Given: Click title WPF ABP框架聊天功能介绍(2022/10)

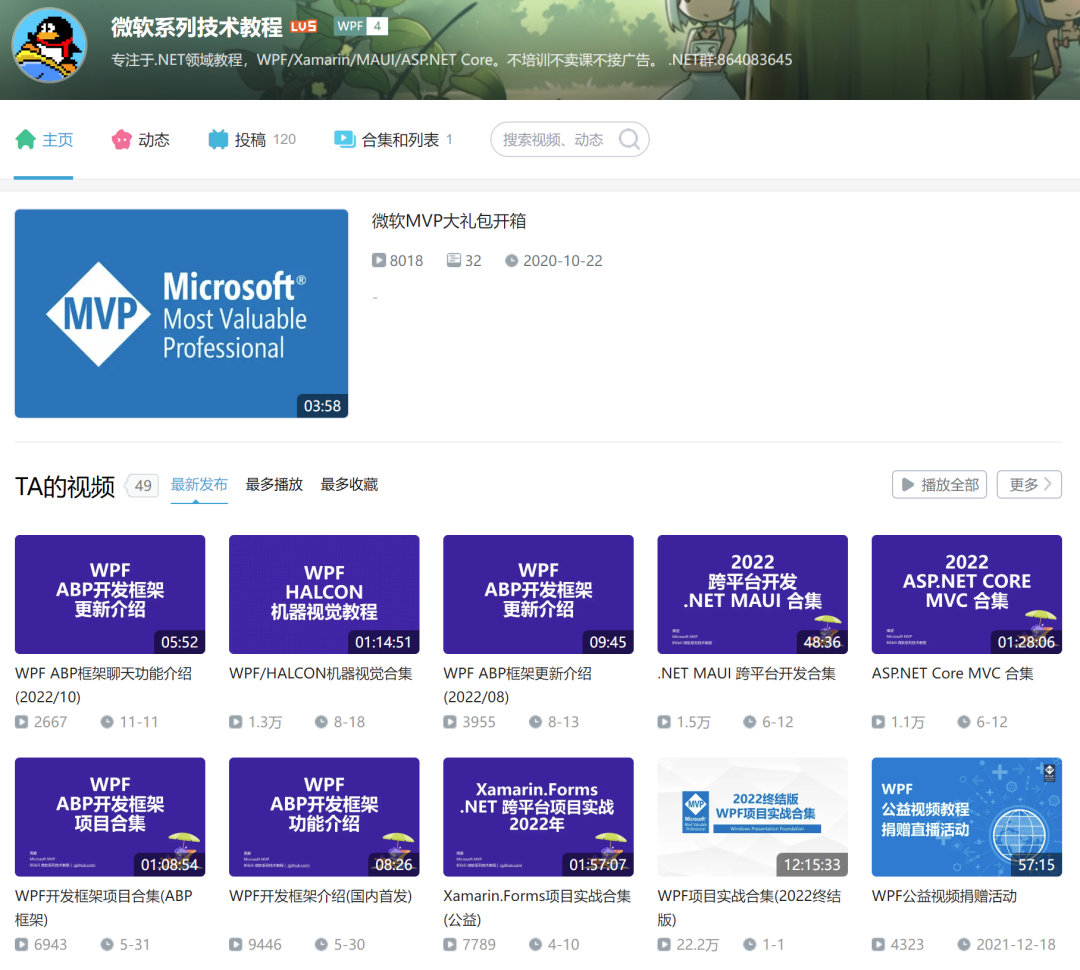Looking at the screenshot, I should [x=103, y=685].
